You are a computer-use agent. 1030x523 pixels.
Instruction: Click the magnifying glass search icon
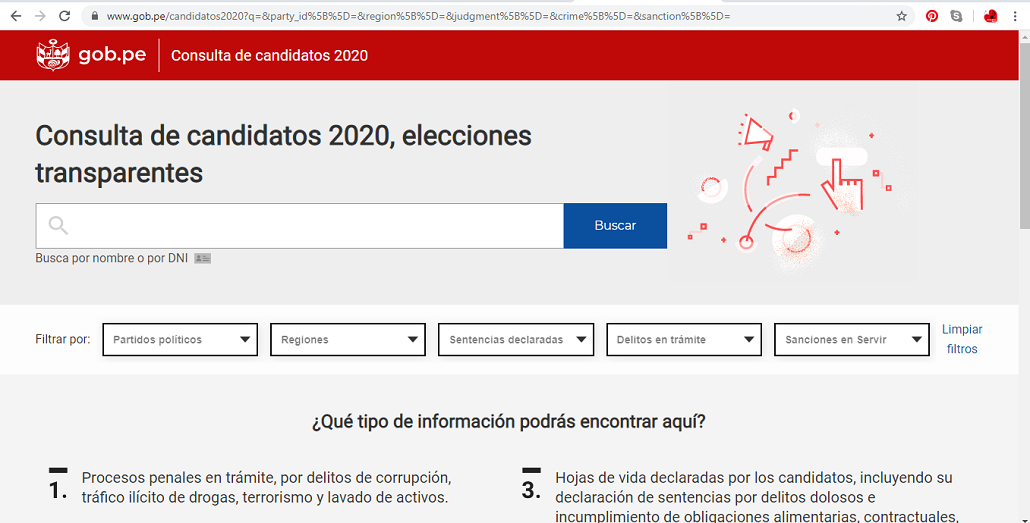point(58,226)
